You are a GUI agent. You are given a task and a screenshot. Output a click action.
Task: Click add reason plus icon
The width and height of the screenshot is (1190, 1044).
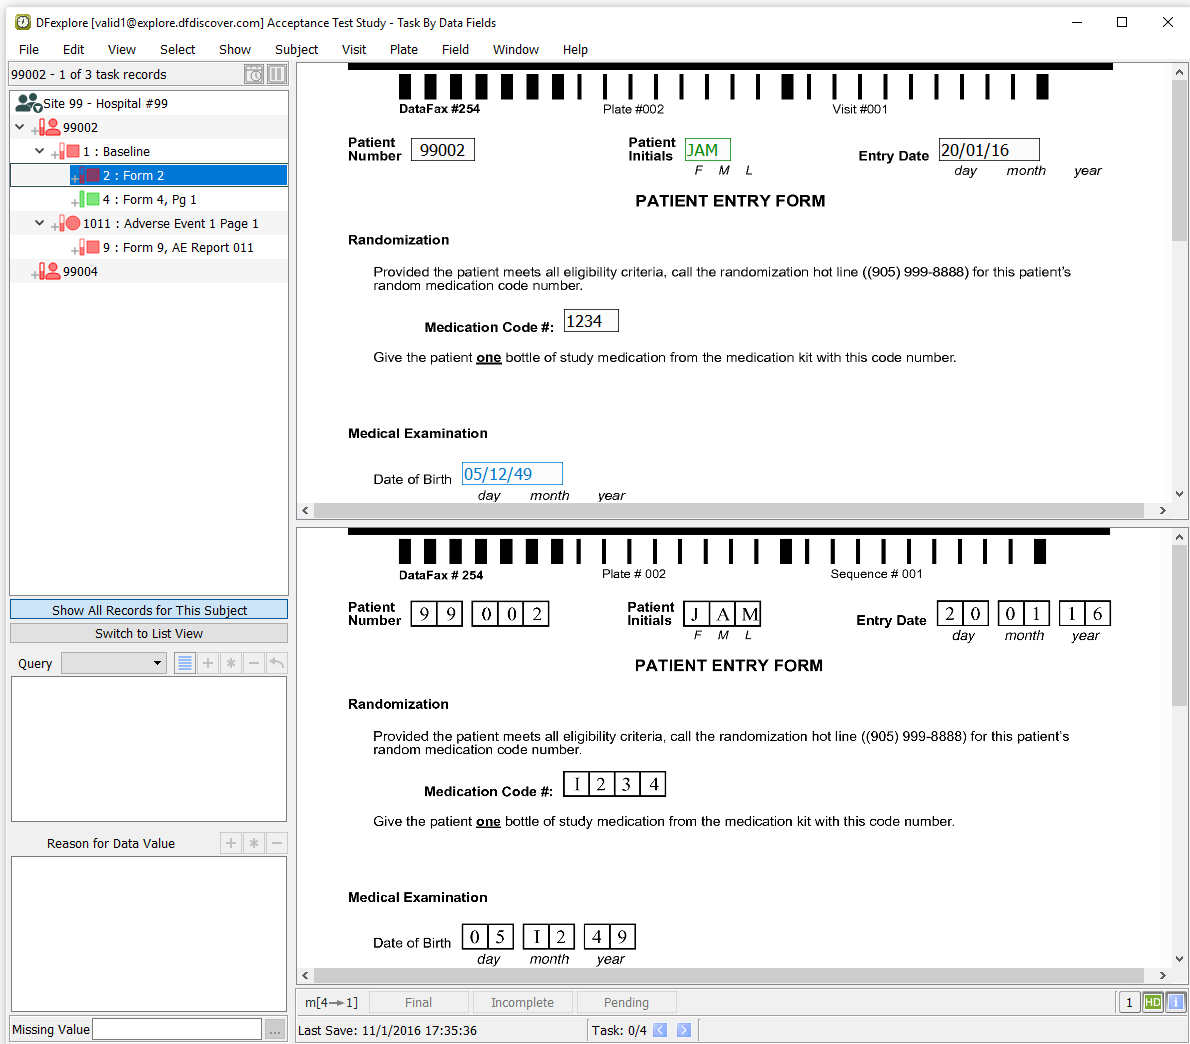click(x=231, y=843)
